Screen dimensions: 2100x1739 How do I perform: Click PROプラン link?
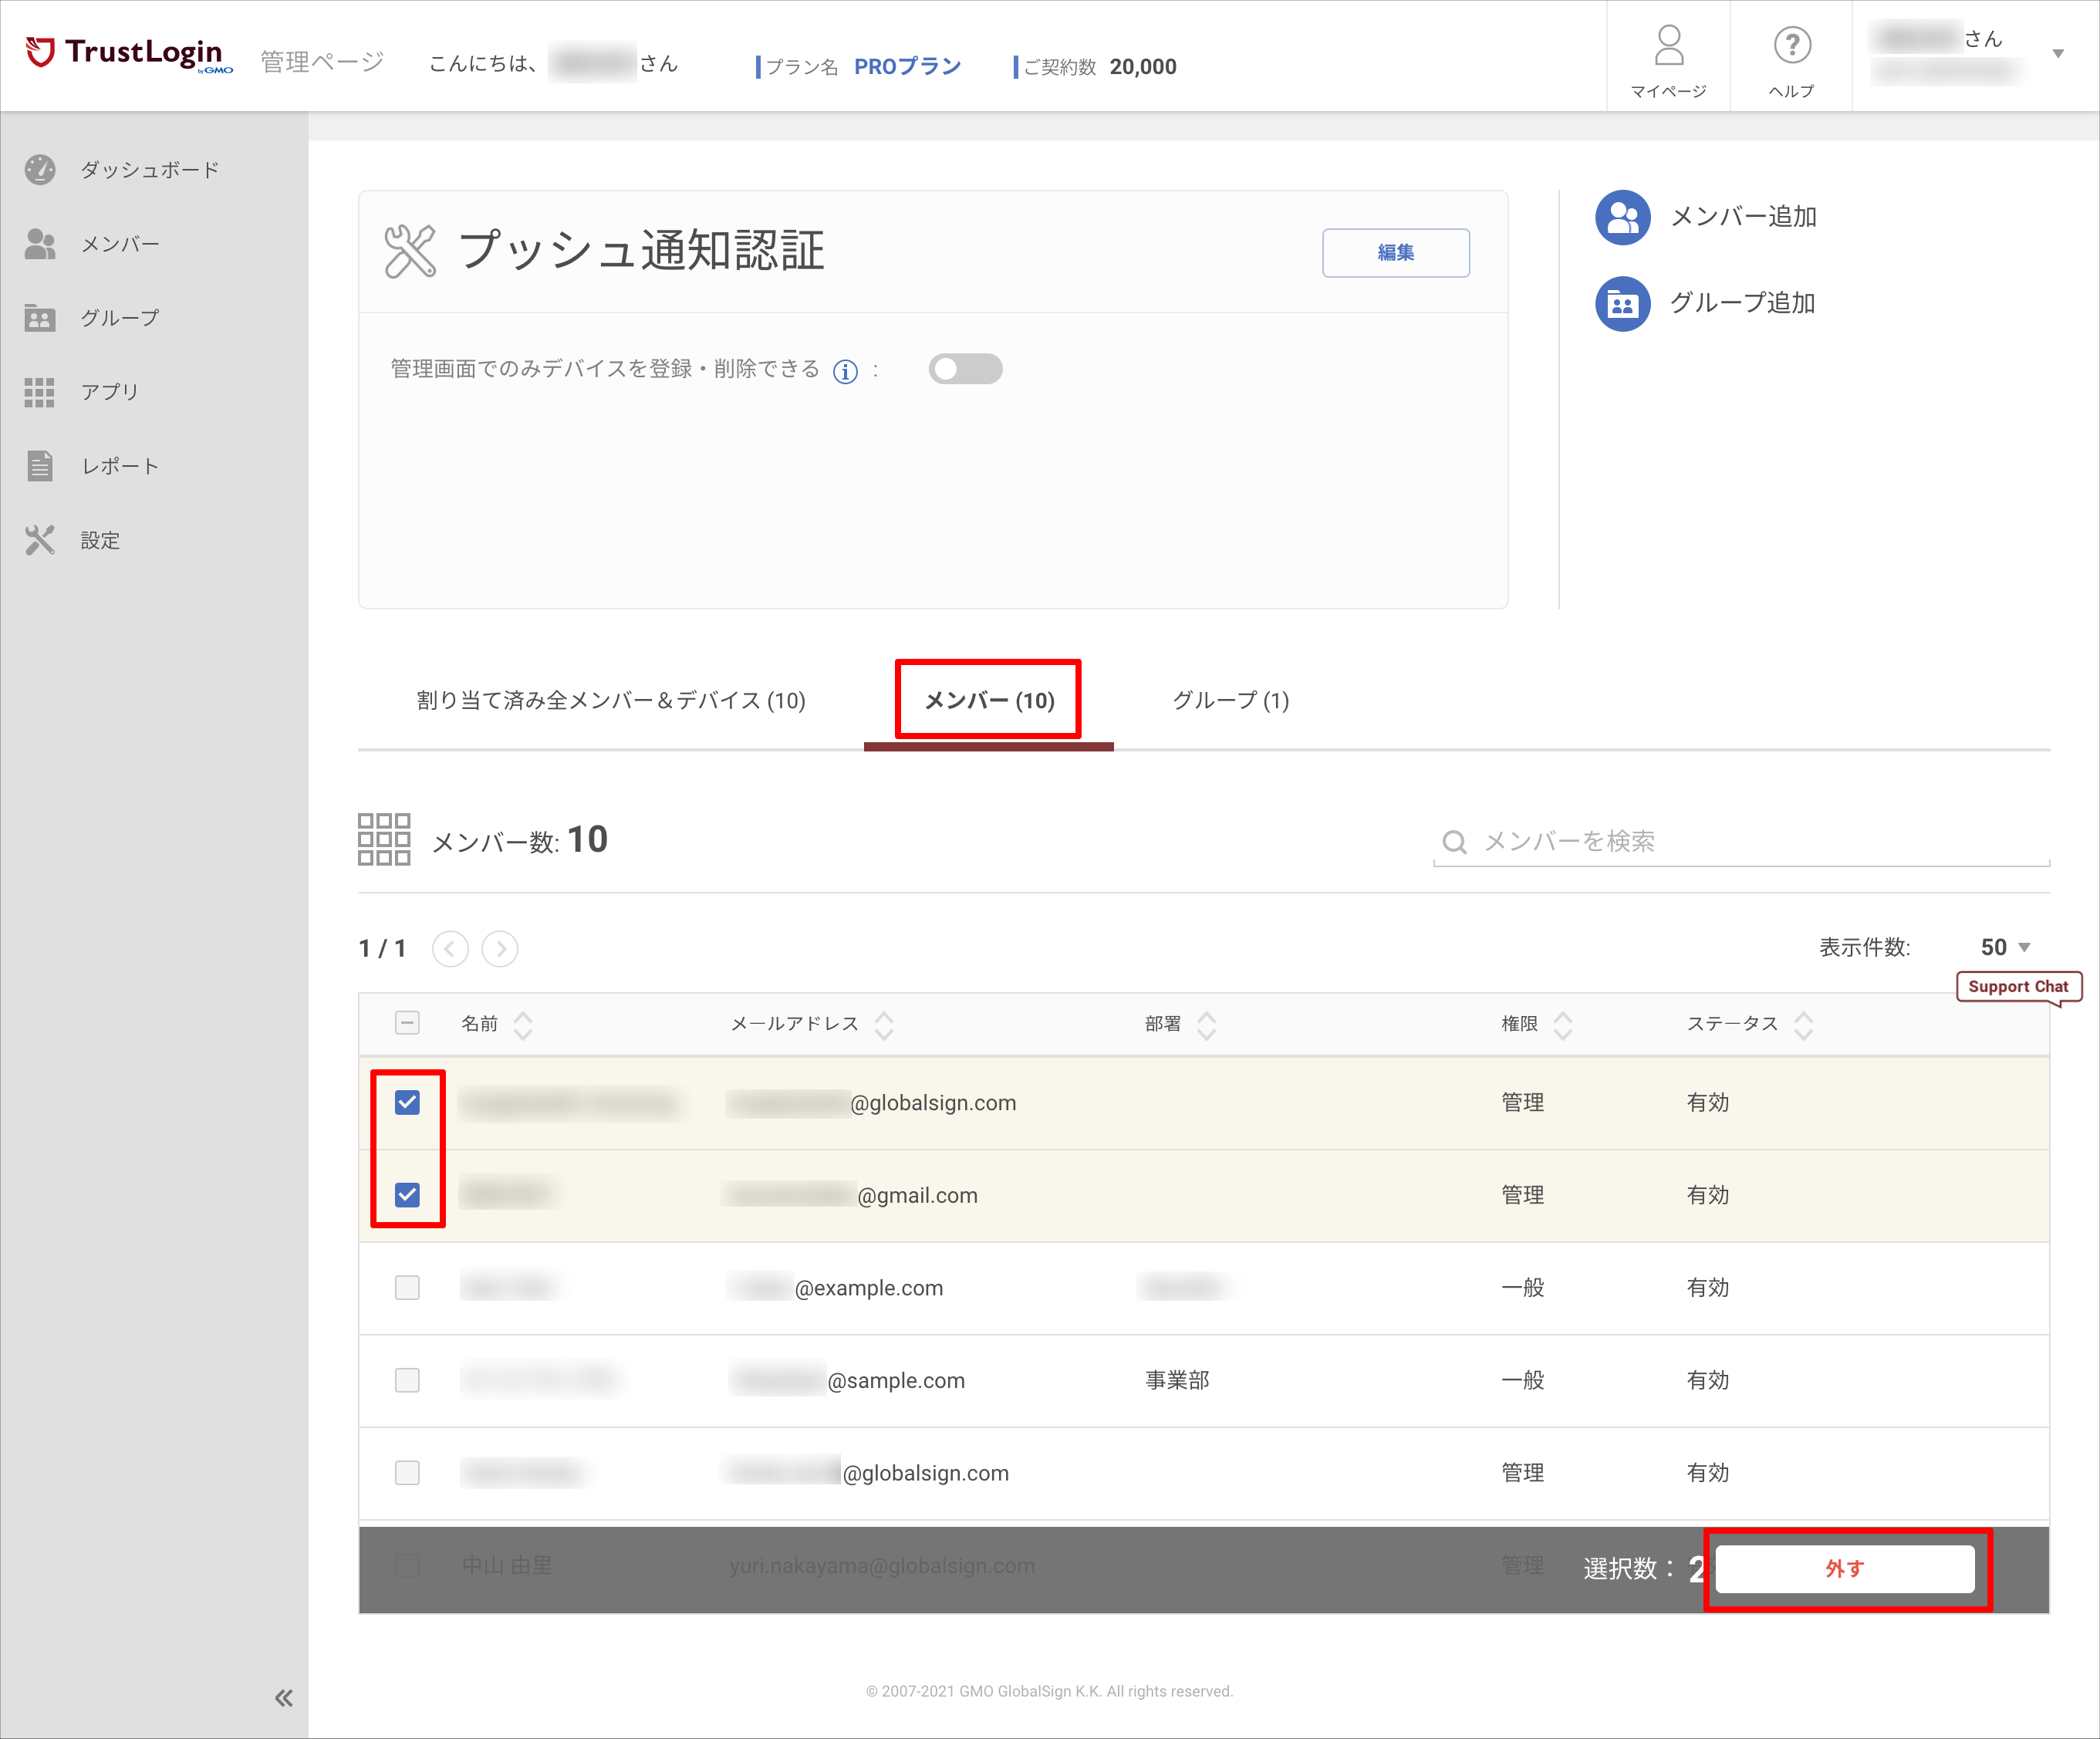pyautogui.click(x=907, y=66)
